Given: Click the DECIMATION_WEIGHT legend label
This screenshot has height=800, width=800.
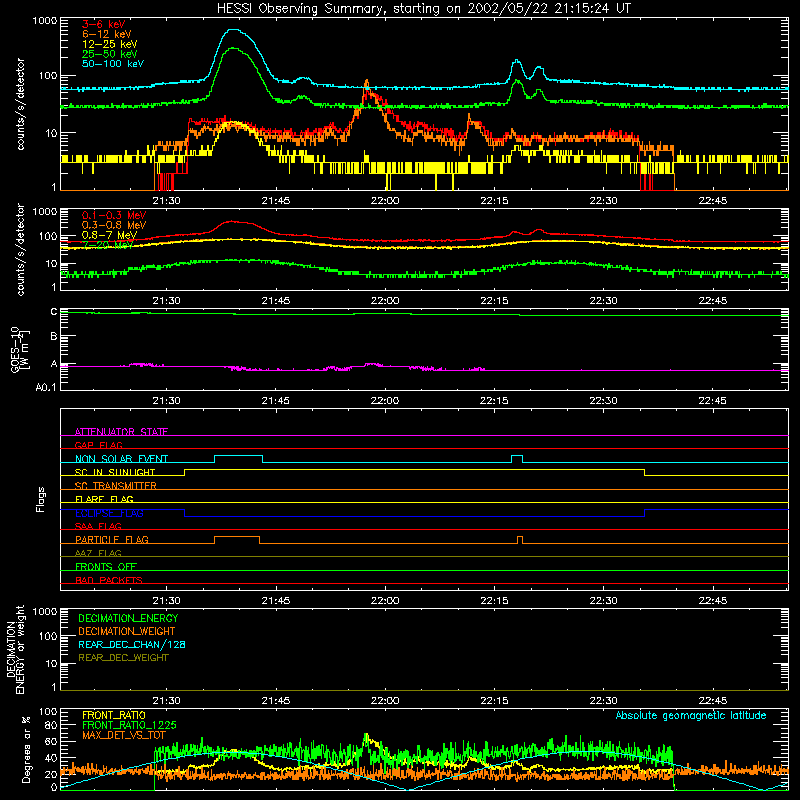Looking at the screenshot, I should 127,632.
